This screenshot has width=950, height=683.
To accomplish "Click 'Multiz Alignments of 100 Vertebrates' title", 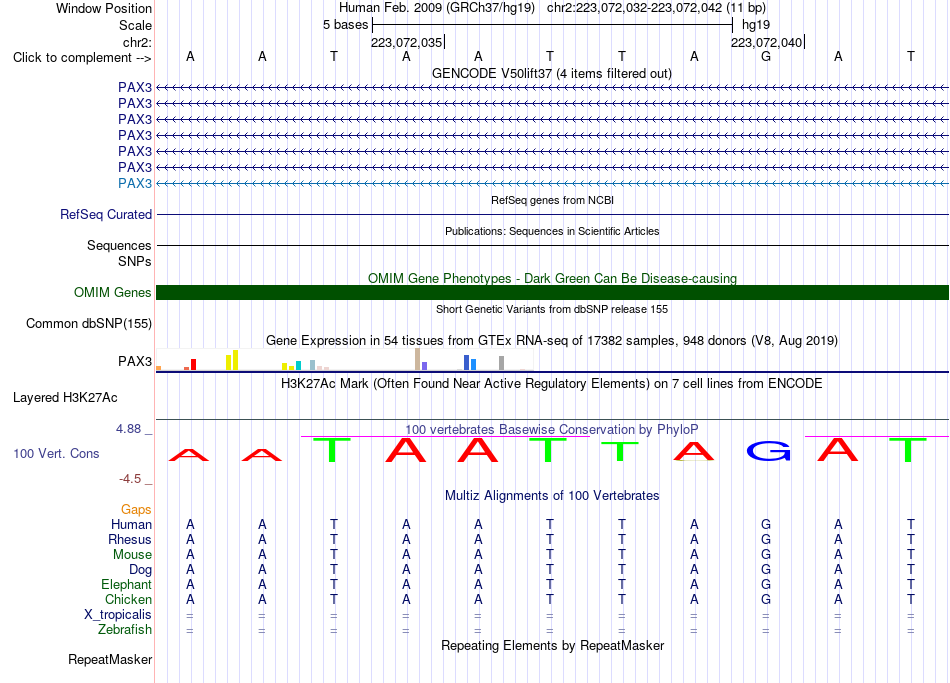I will (552, 496).
